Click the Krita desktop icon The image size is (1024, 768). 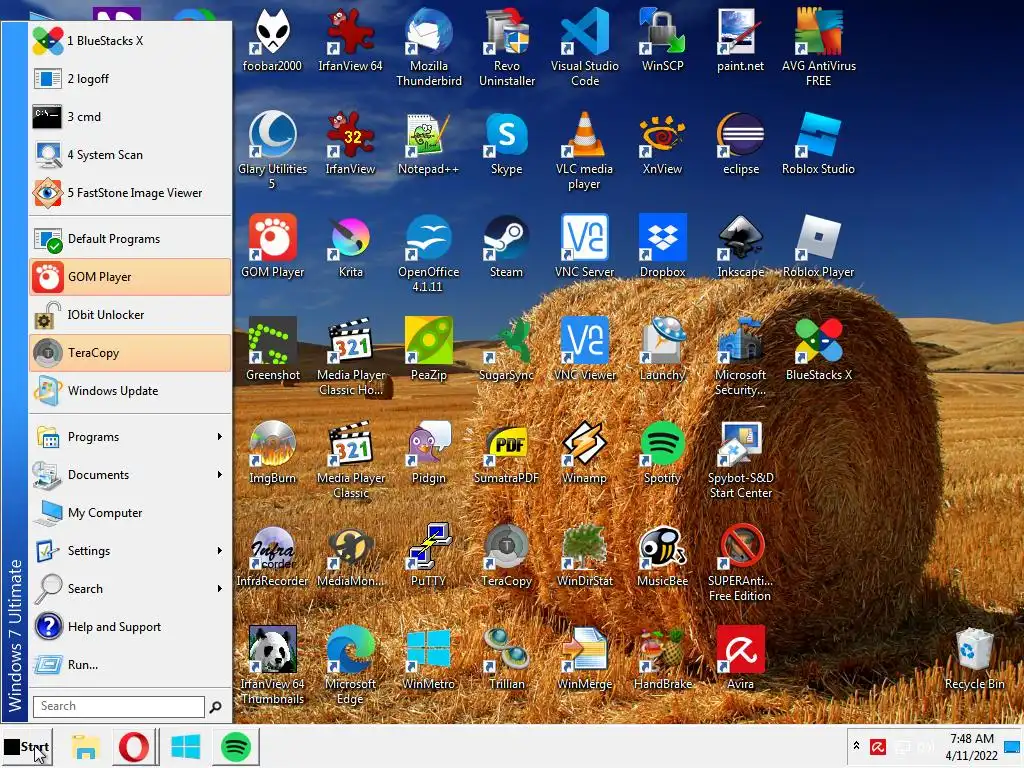[350, 246]
